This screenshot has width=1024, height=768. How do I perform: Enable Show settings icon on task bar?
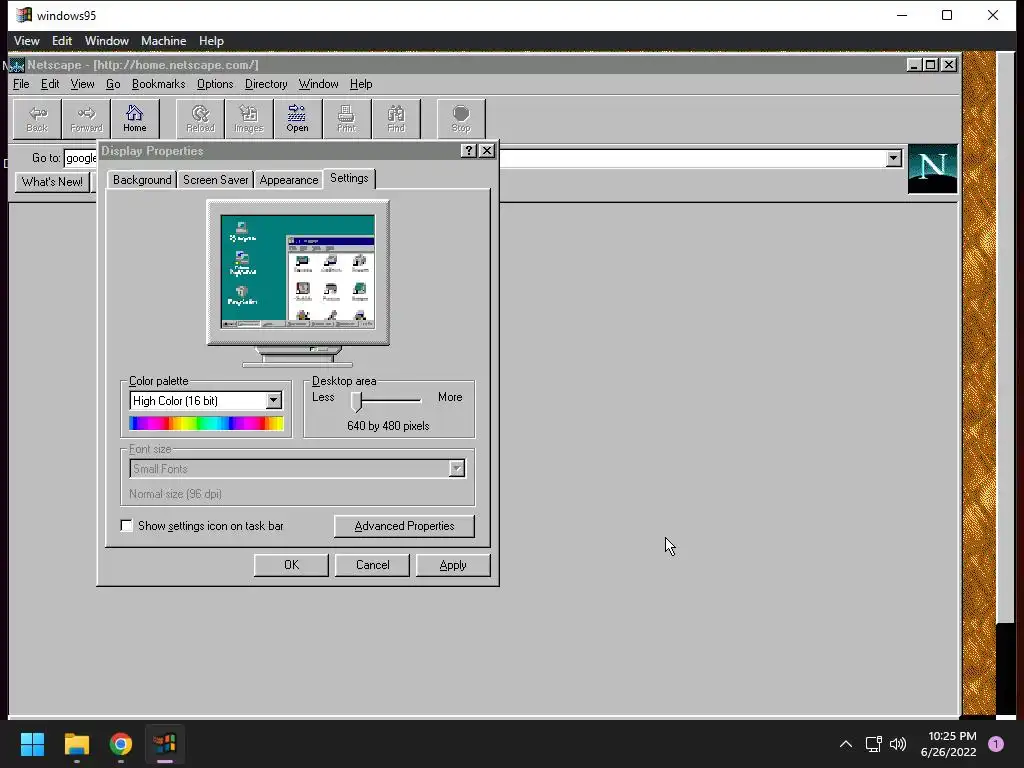[127, 526]
